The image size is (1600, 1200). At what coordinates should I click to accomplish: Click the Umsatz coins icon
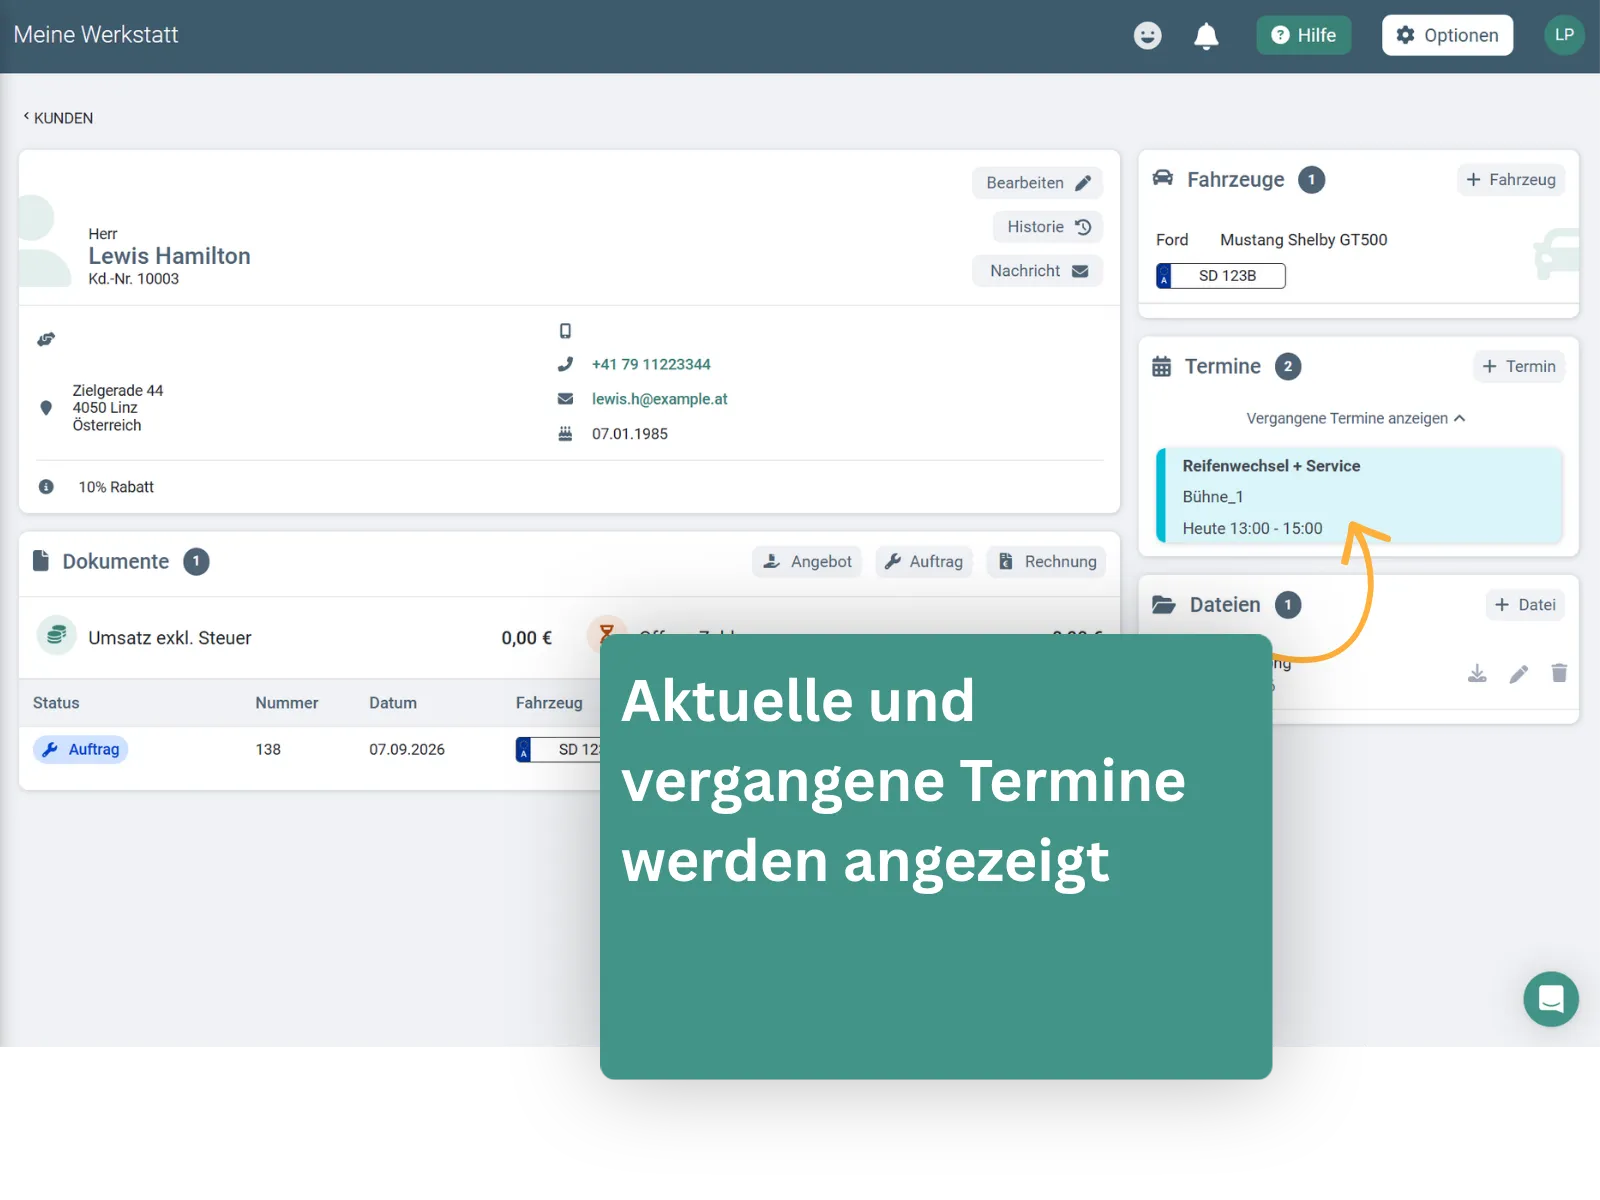[x=57, y=635]
